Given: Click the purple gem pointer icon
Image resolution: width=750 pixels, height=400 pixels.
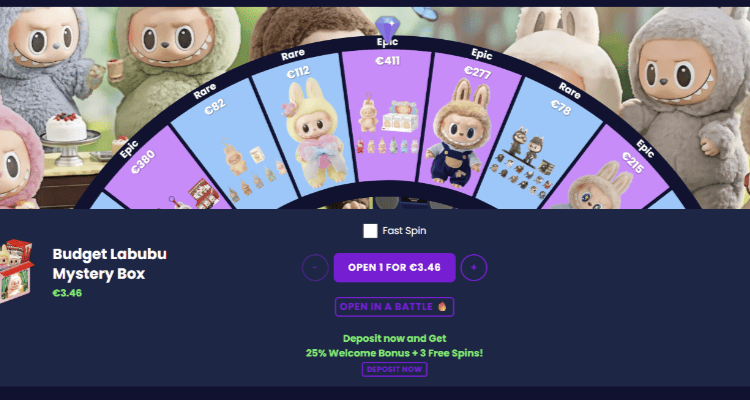Looking at the screenshot, I should click(x=386, y=28).
